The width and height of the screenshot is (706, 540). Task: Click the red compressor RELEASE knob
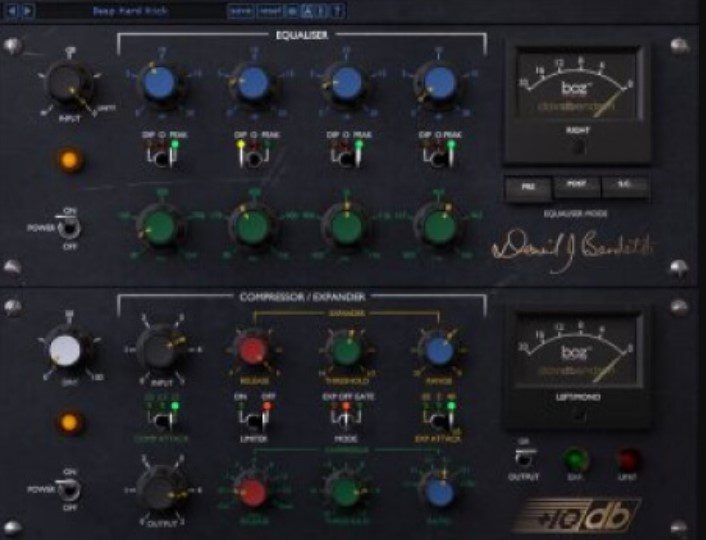[x=253, y=491]
